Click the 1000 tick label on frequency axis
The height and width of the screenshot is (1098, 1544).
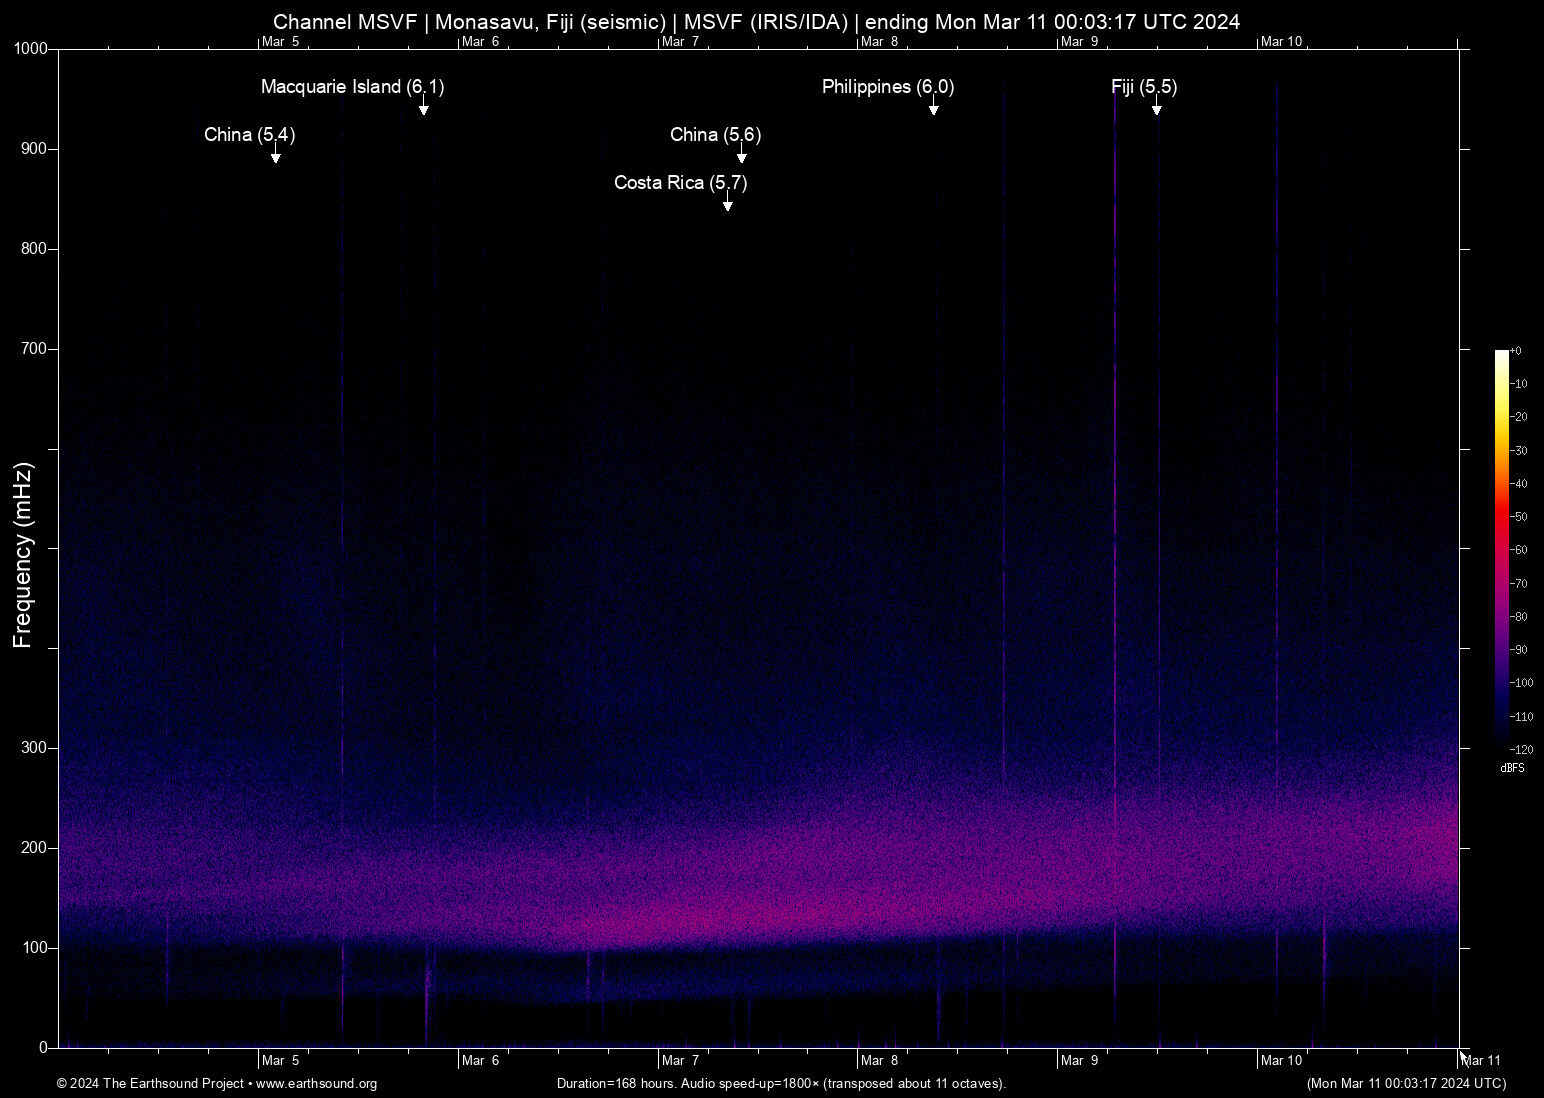(30, 49)
